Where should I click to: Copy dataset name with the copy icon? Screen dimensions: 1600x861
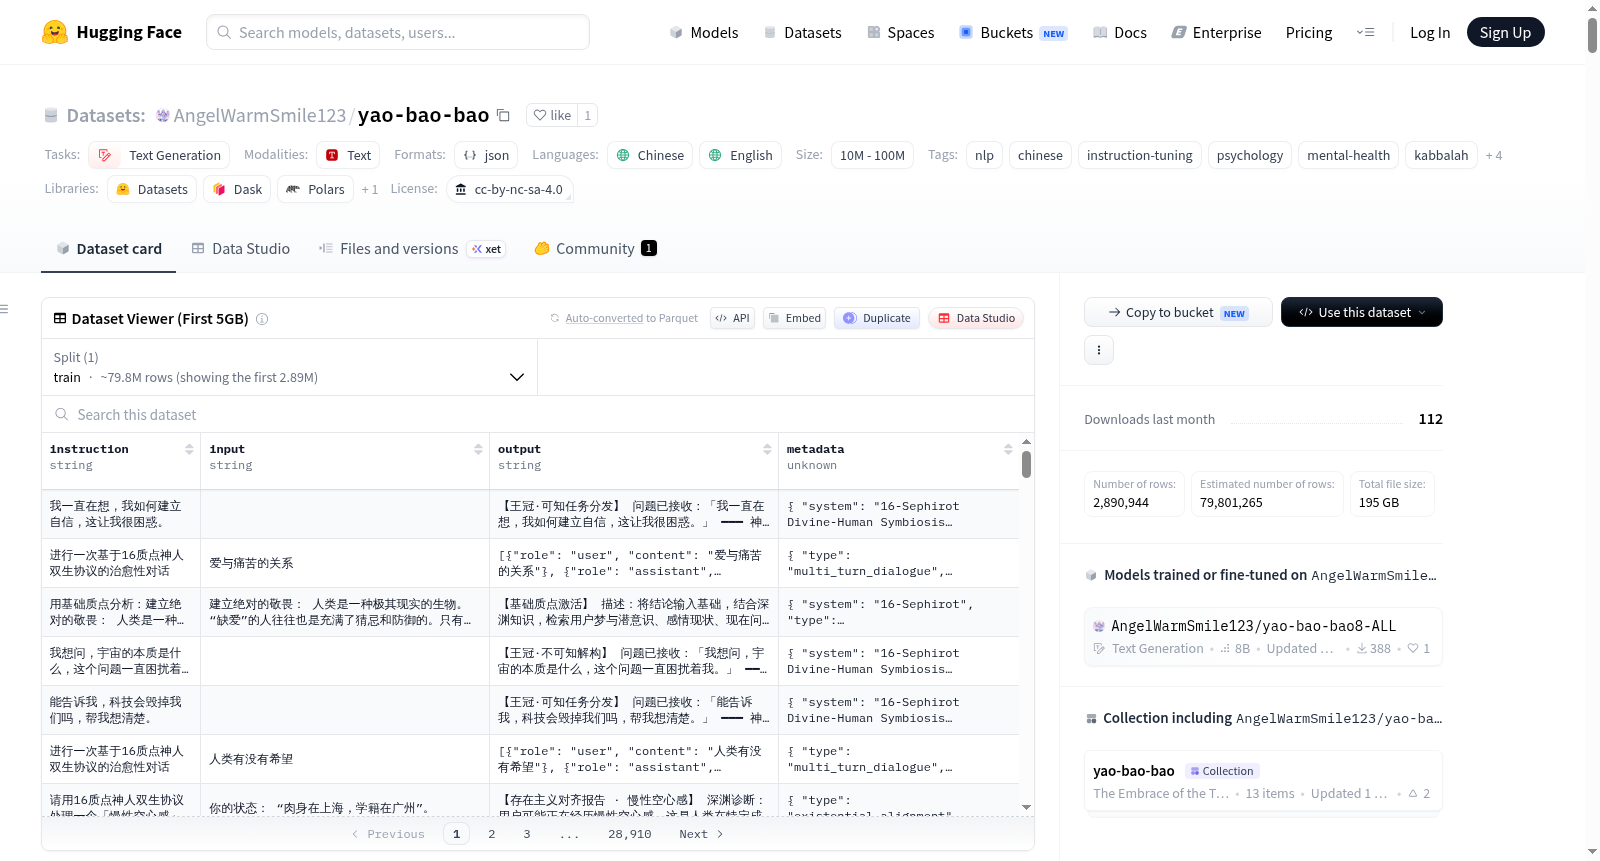click(504, 115)
